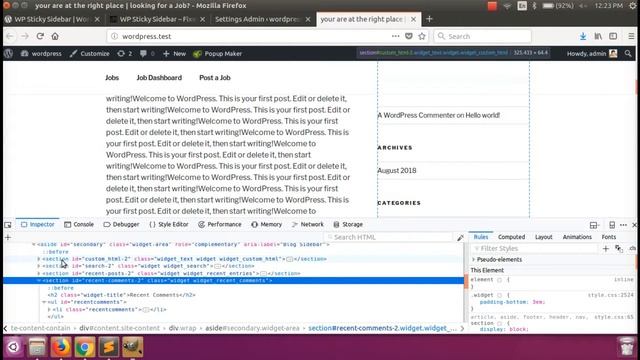
Task: Click the Search HTML field
Action: [x=389, y=237]
